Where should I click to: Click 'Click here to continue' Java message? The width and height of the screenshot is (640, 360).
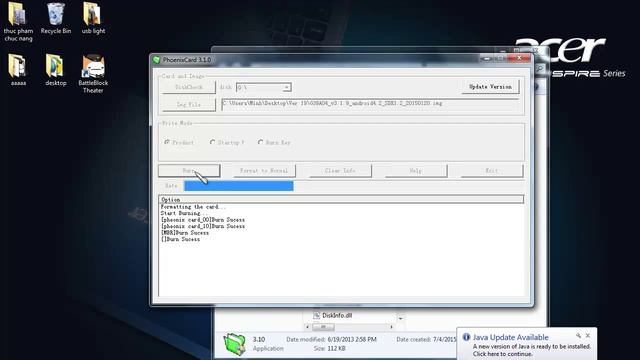pyautogui.click(x=502, y=354)
